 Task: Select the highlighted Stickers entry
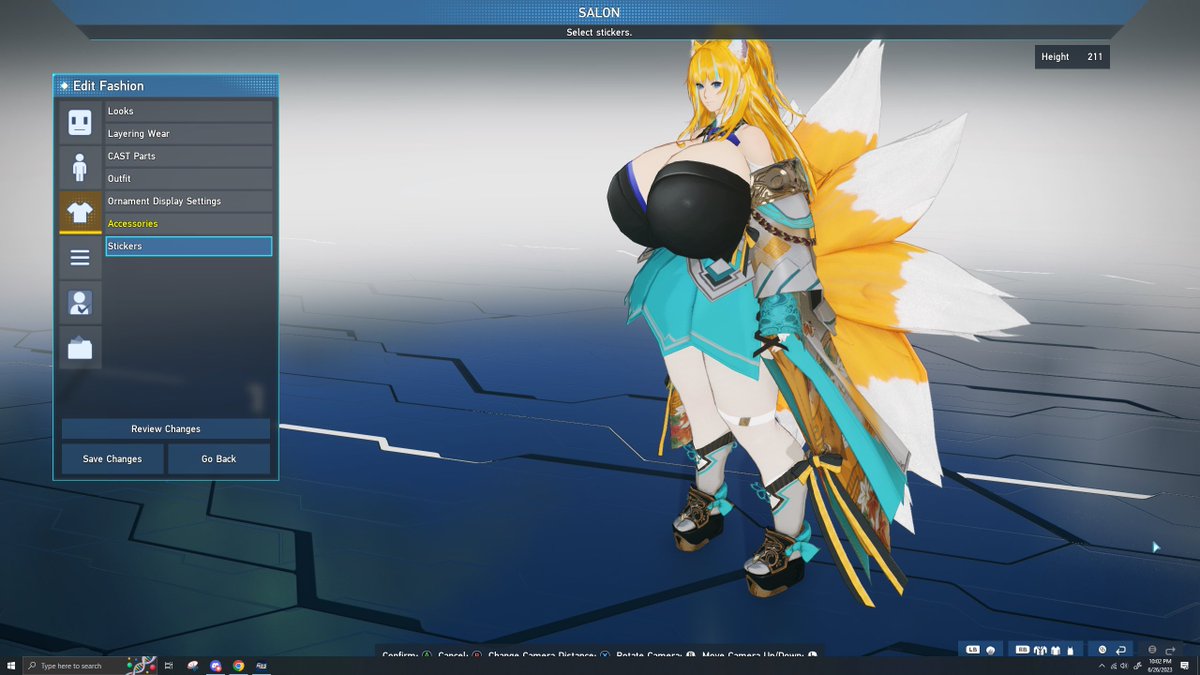189,246
